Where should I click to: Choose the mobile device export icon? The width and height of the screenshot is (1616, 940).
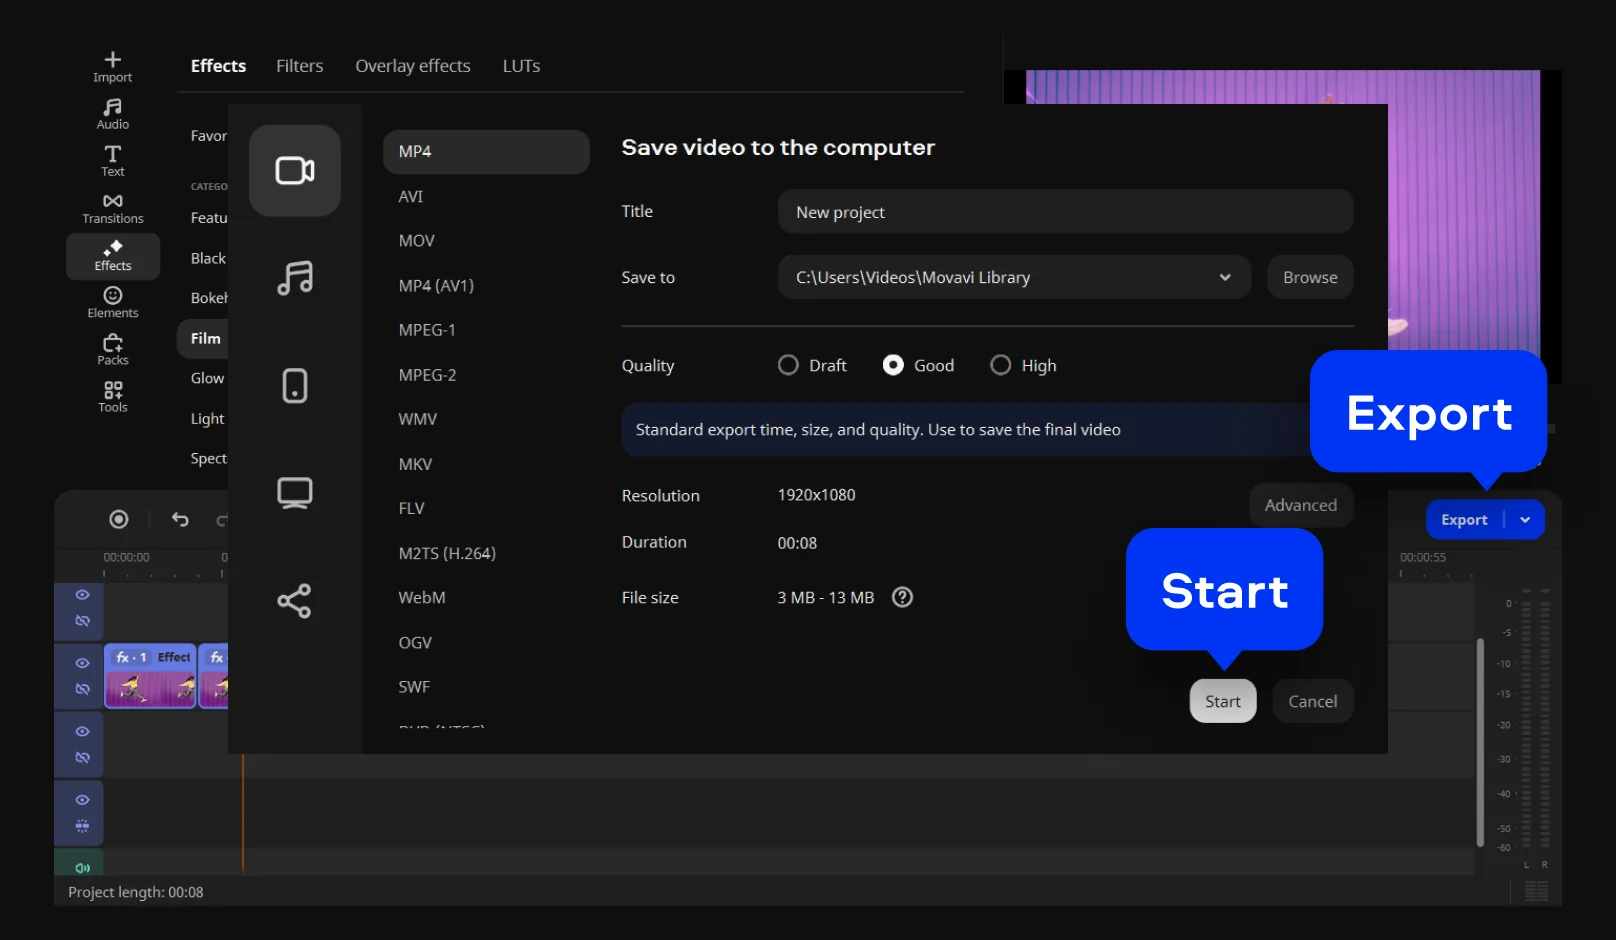click(x=294, y=385)
